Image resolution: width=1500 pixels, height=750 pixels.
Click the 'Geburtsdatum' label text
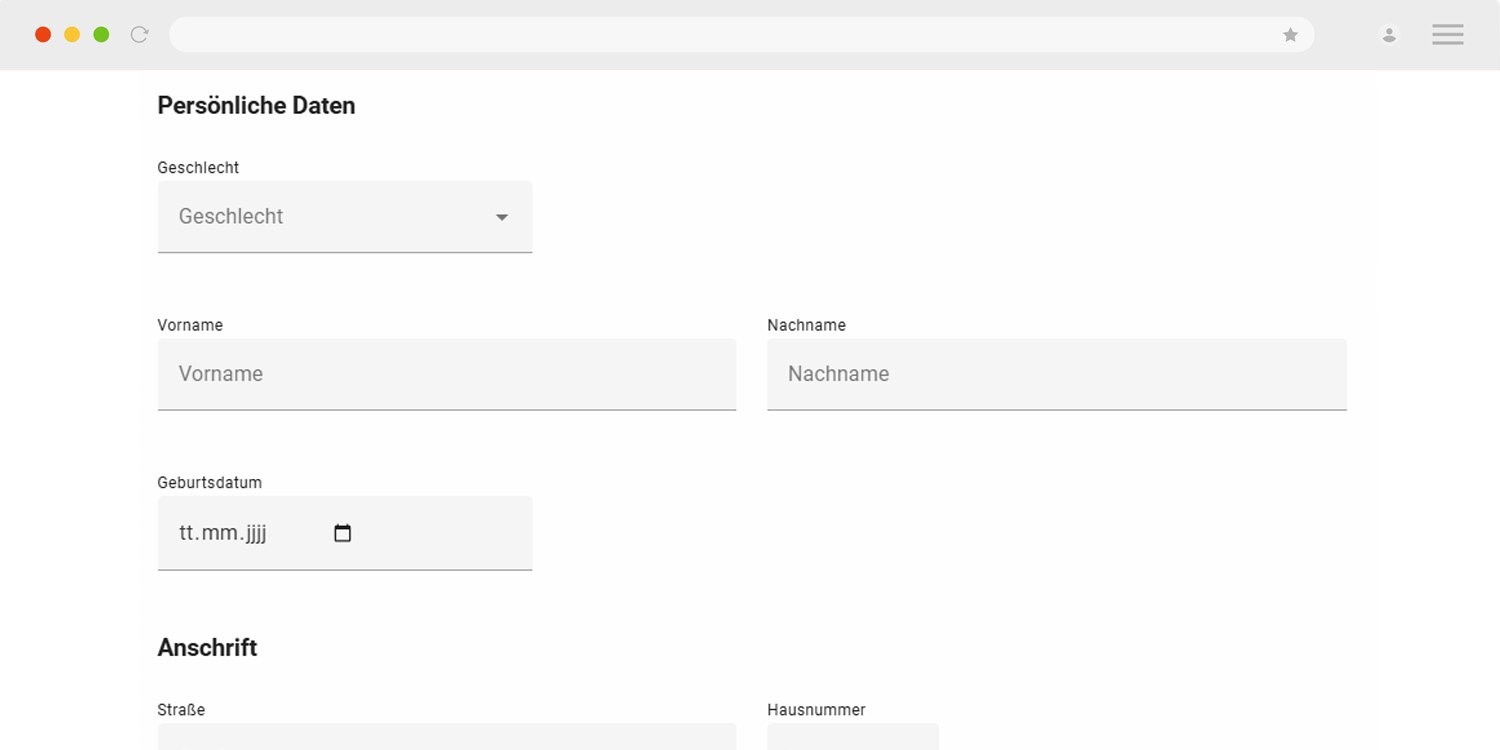210,483
